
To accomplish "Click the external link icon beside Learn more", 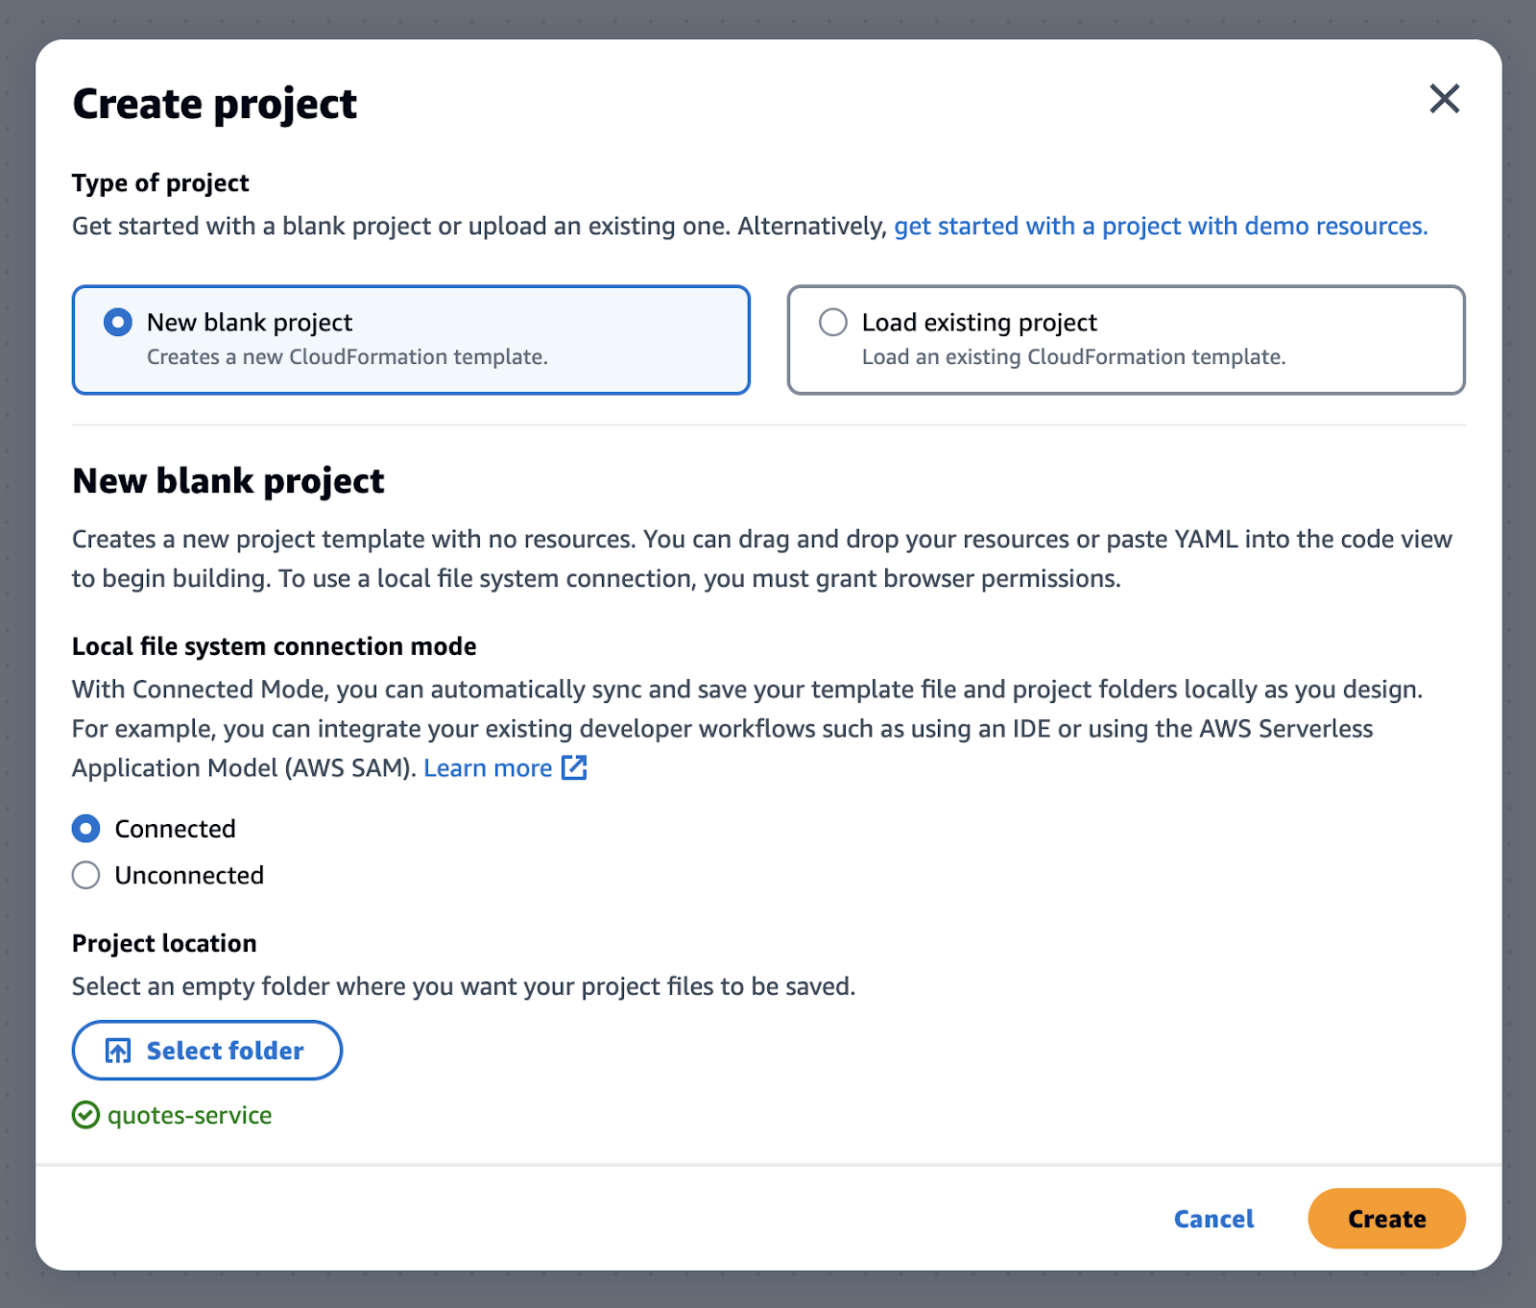I will point(574,768).
